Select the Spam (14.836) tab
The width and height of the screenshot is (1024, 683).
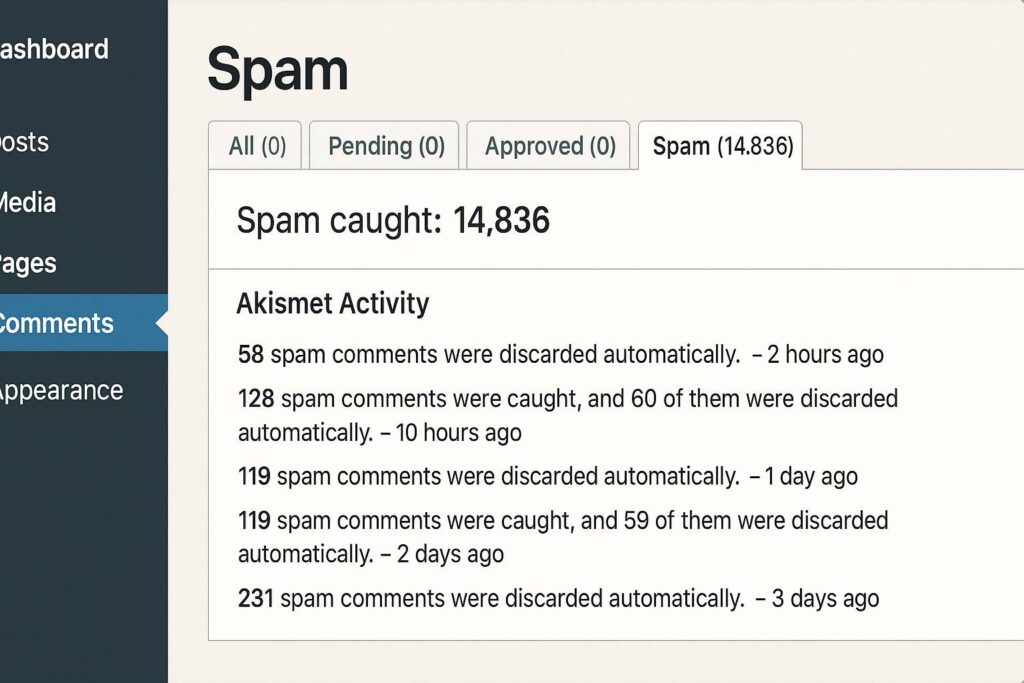(722, 146)
